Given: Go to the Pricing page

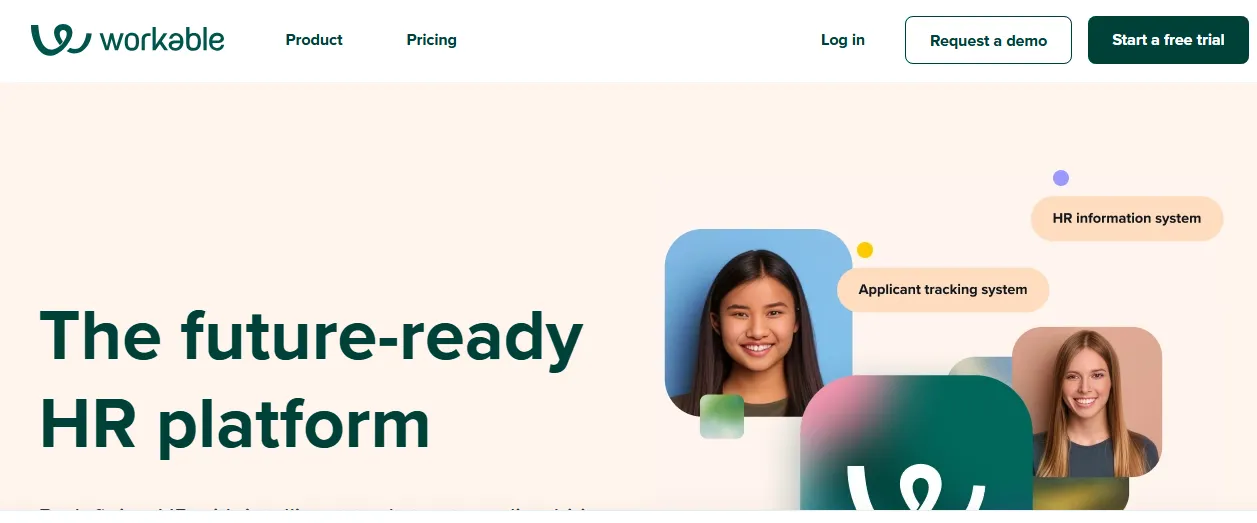Looking at the screenshot, I should coord(431,40).
